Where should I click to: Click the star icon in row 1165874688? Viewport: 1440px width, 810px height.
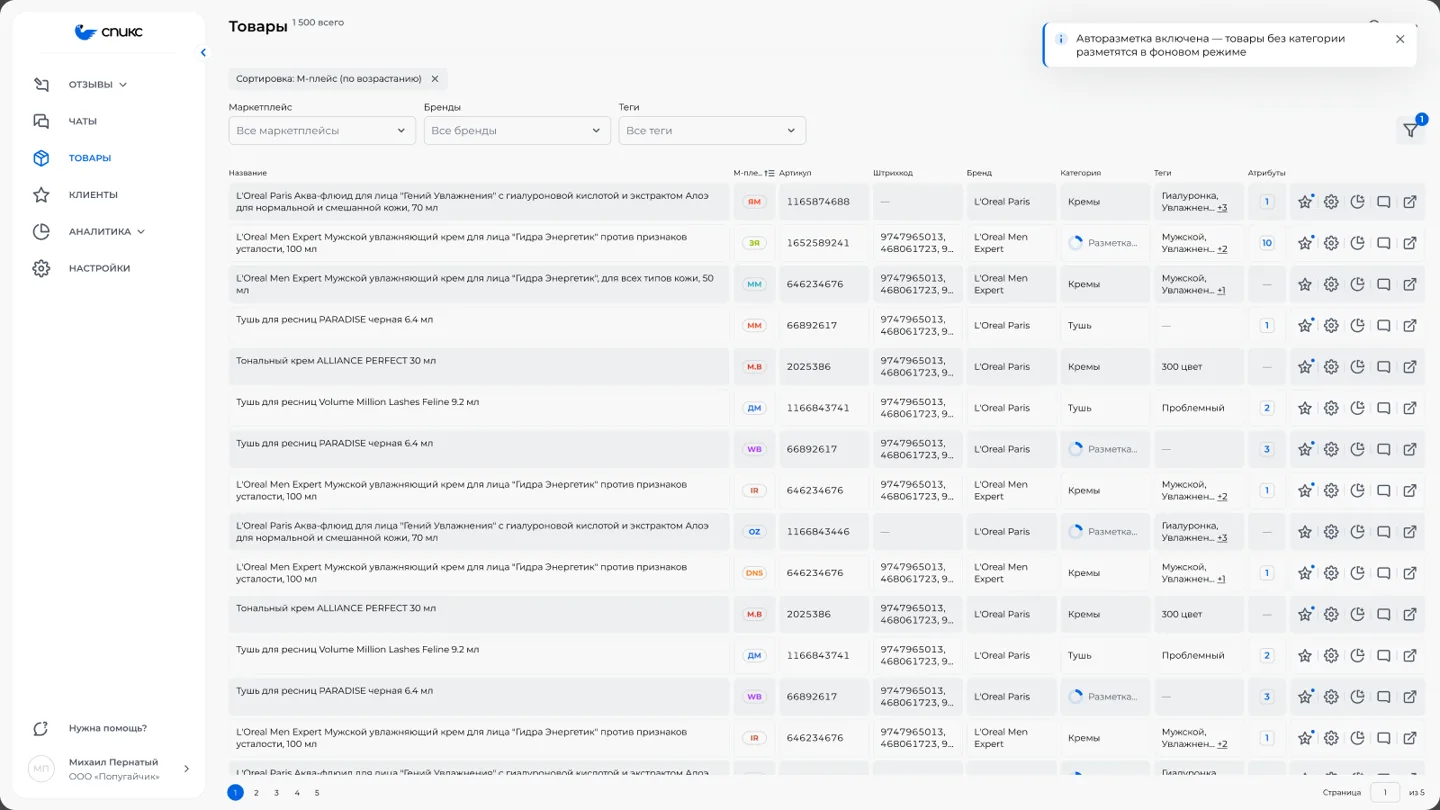pyautogui.click(x=1305, y=202)
